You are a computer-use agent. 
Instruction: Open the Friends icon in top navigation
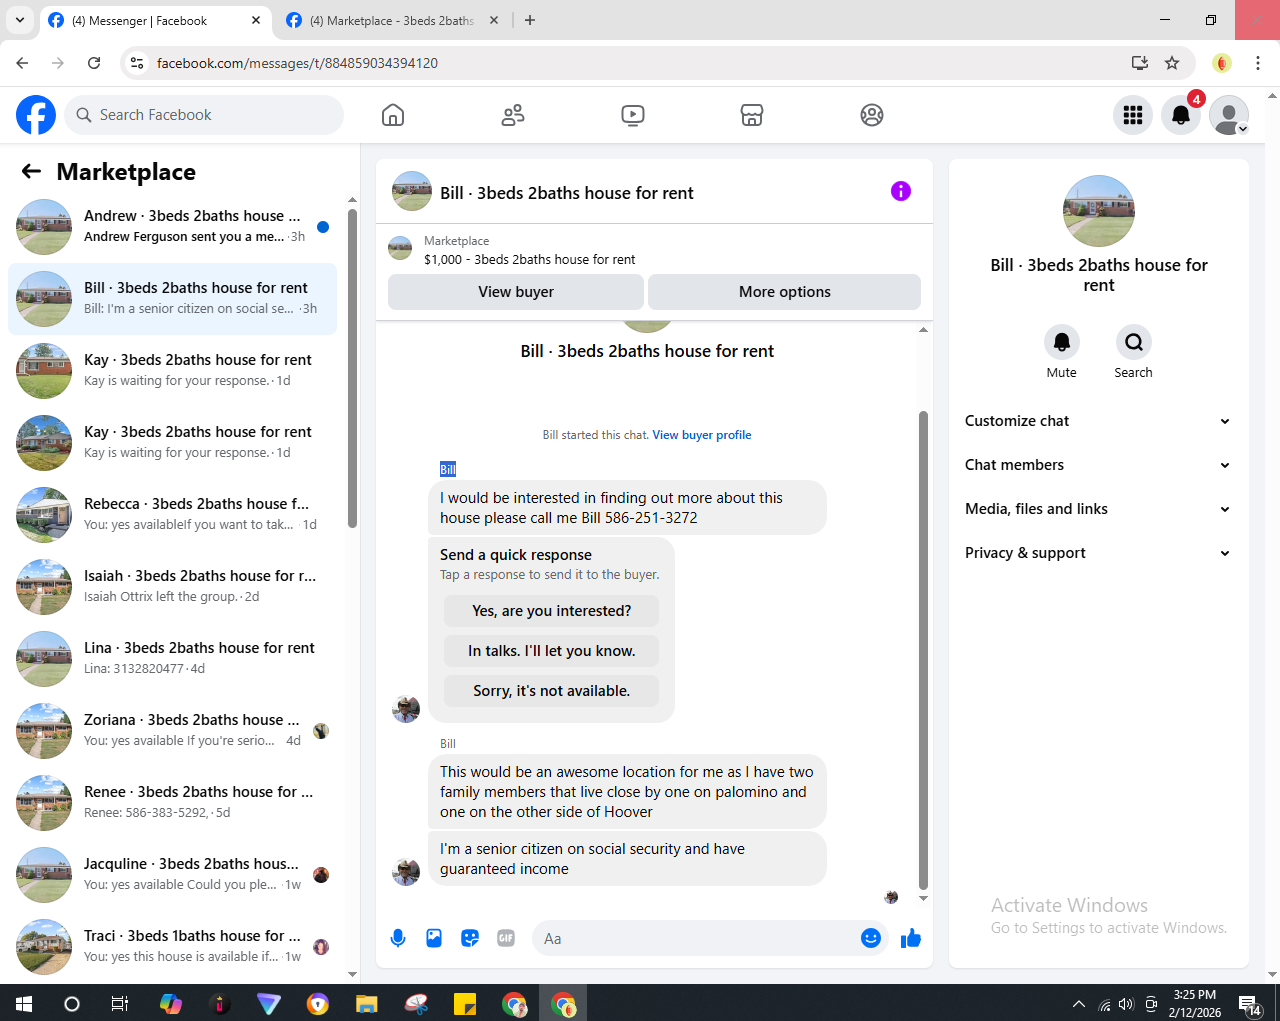pyautogui.click(x=513, y=115)
